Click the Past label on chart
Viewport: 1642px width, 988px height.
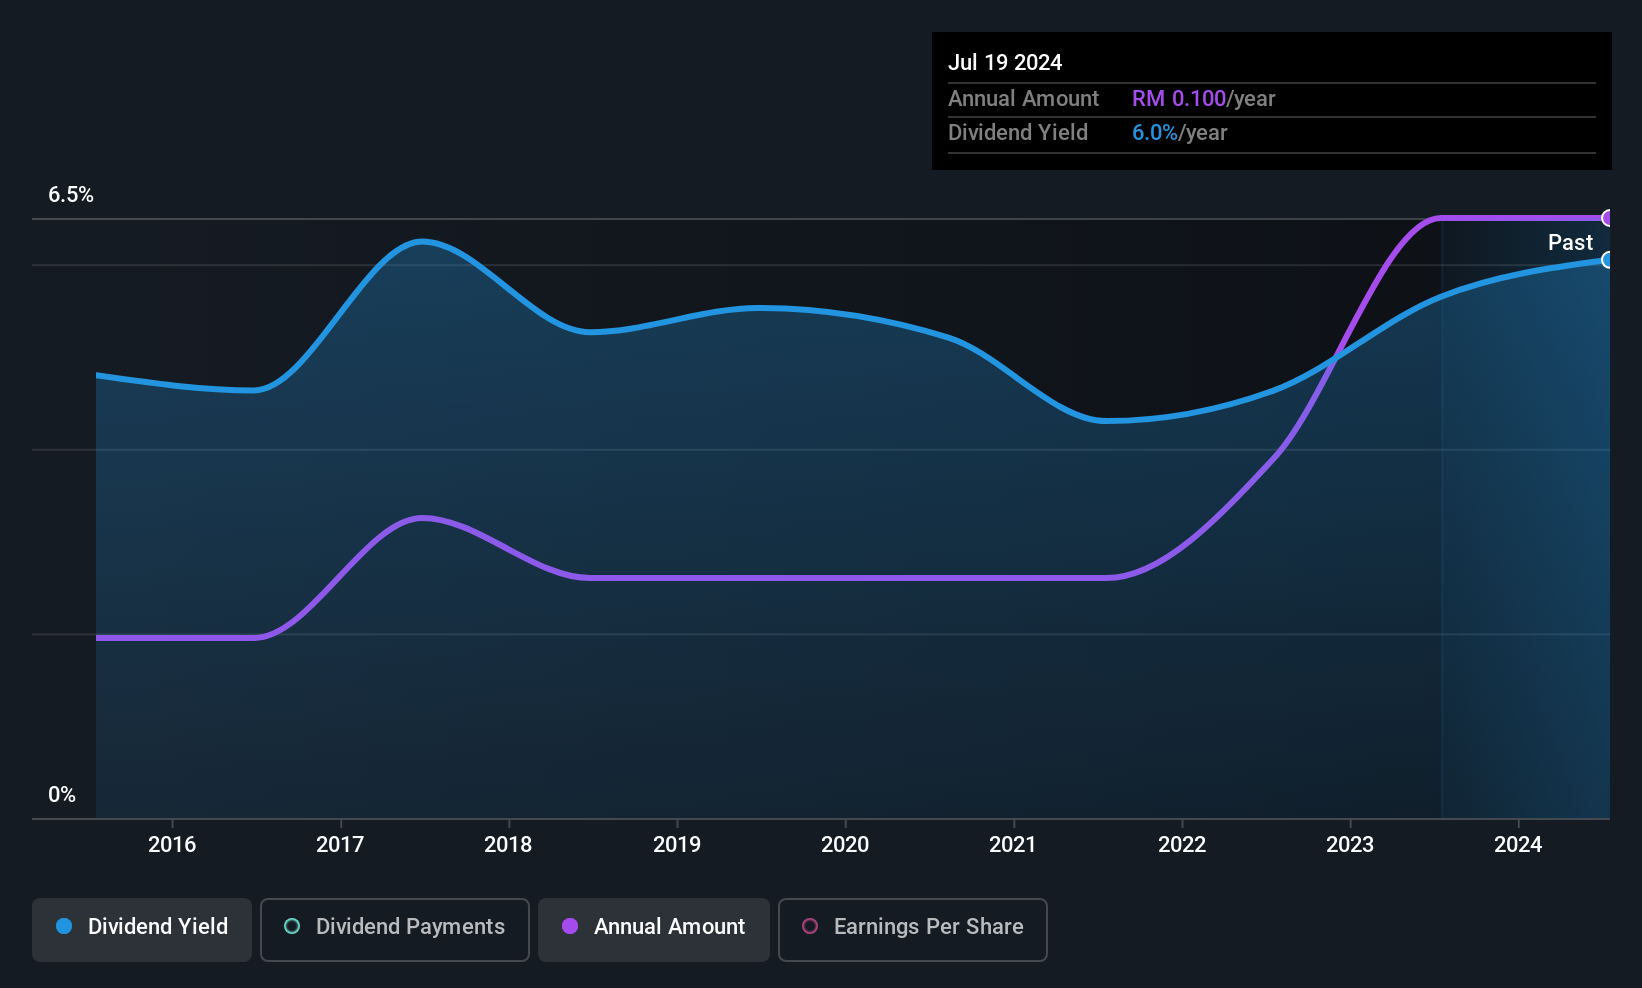click(1570, 243)
